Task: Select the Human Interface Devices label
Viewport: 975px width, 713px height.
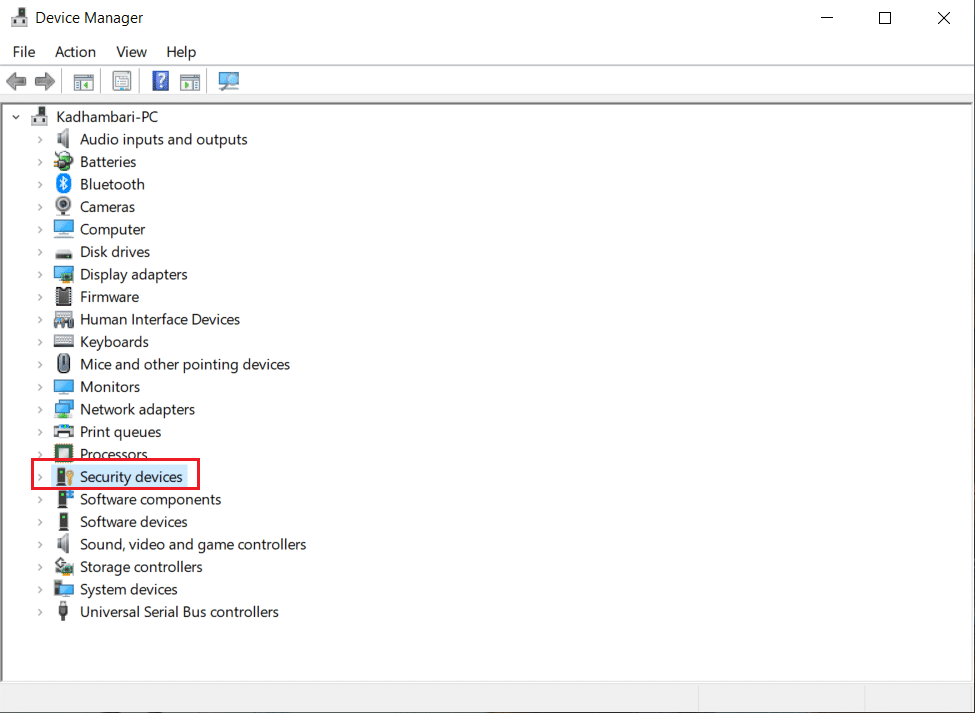Action: pyautogui.click(x=160, y=319)
